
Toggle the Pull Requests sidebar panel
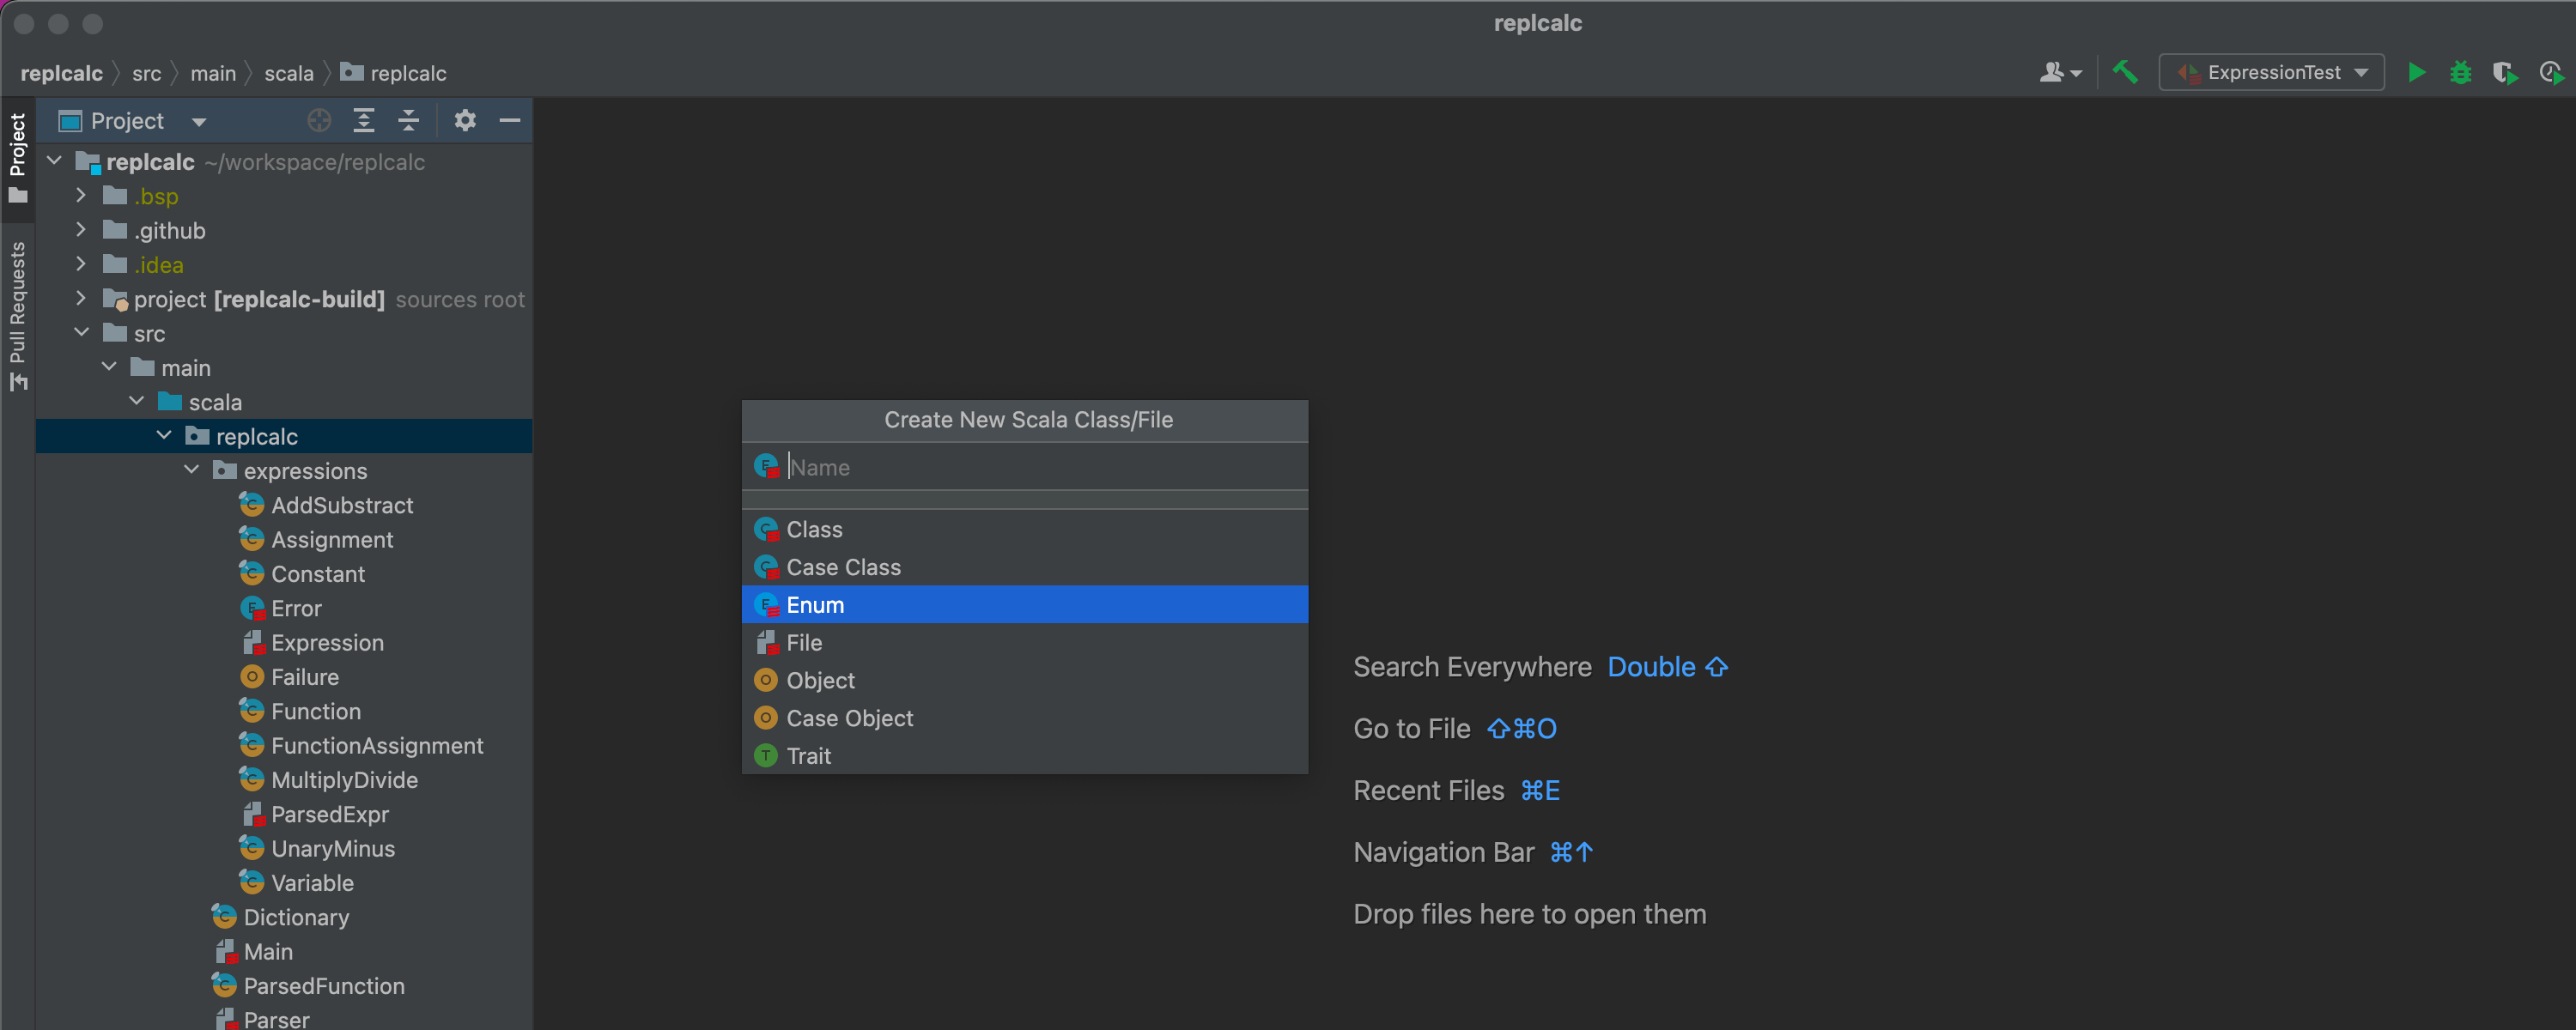[20, 330]
